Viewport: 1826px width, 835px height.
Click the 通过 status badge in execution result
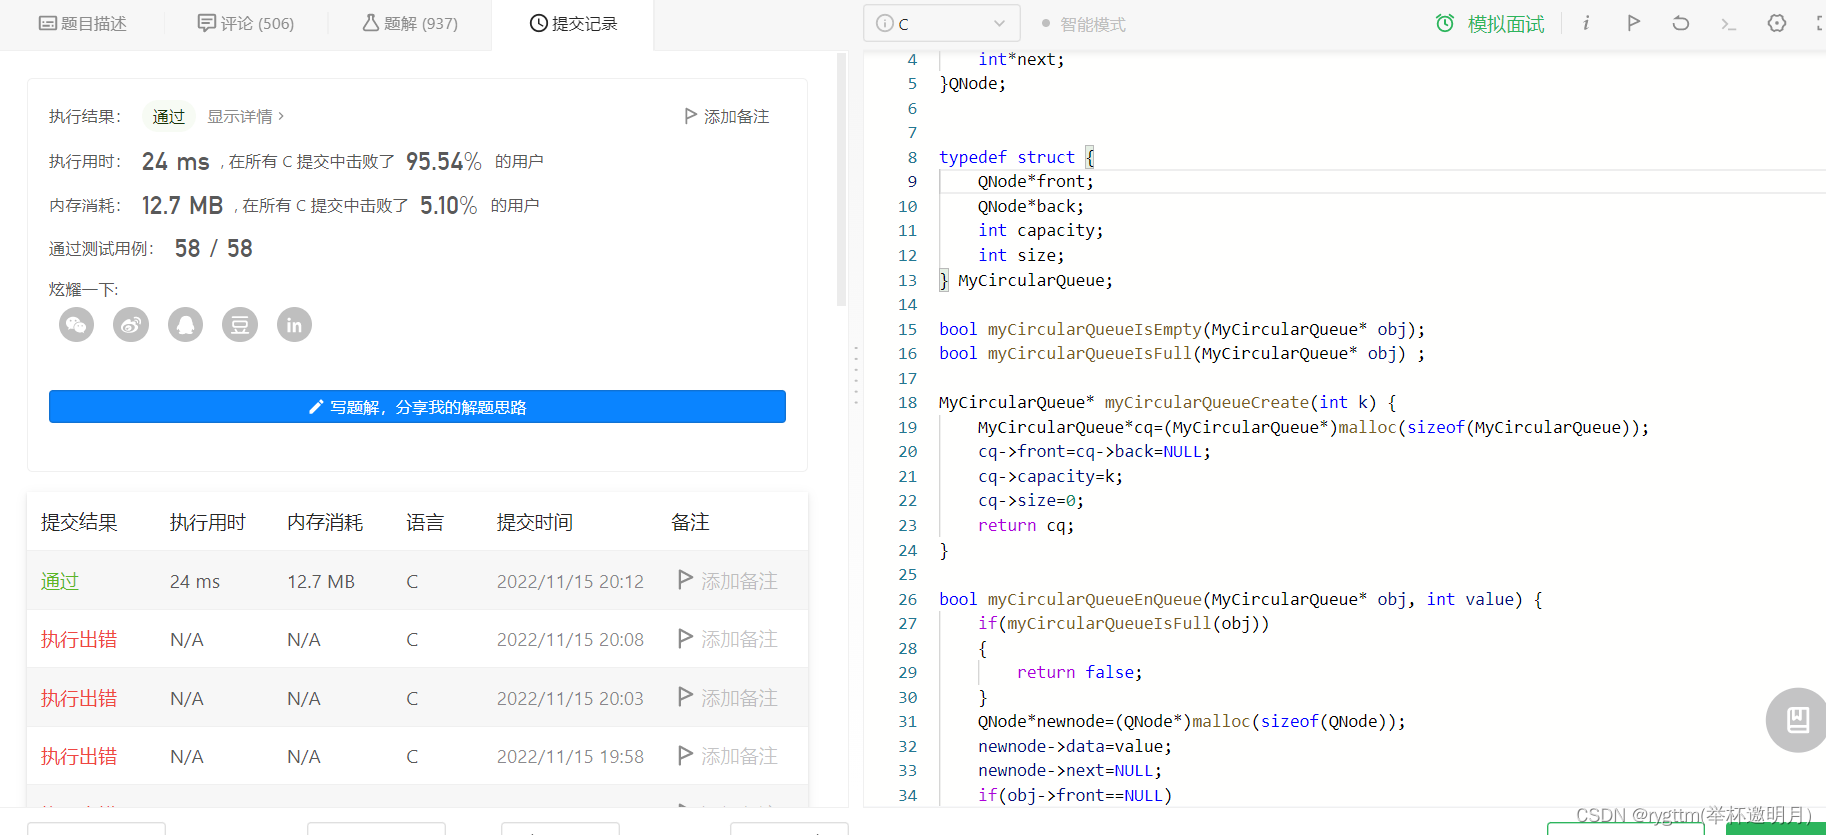[168, 117]
